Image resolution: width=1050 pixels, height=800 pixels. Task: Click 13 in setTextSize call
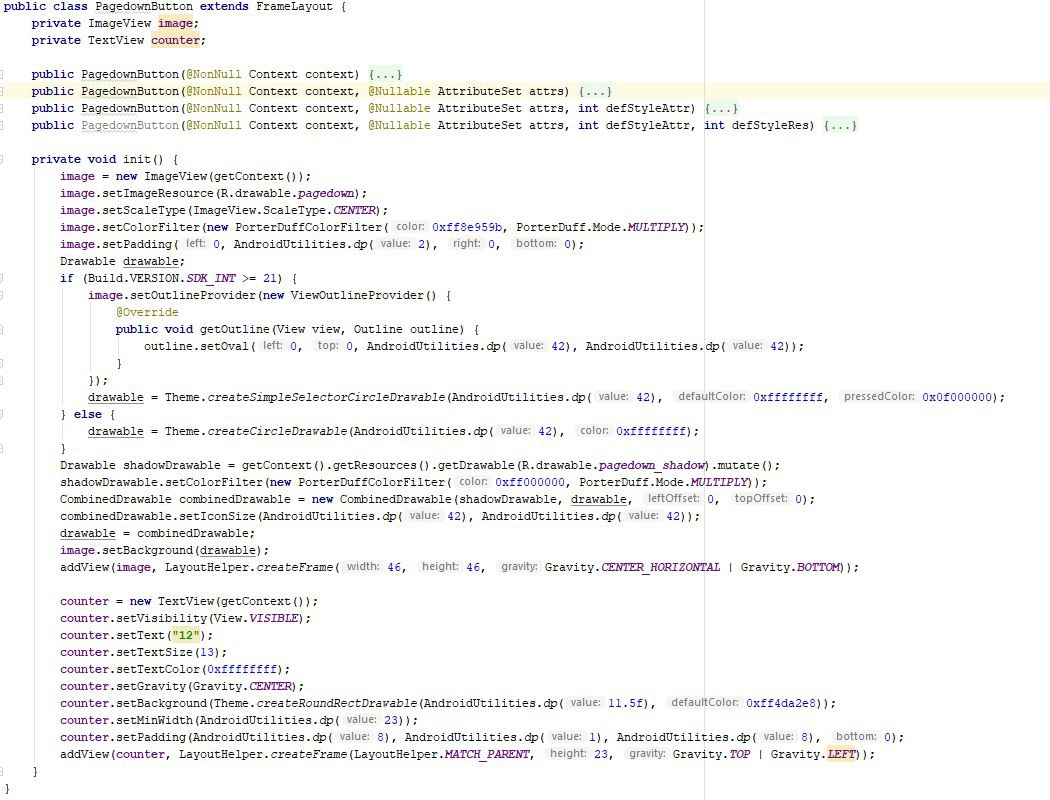tap(207, 653)
